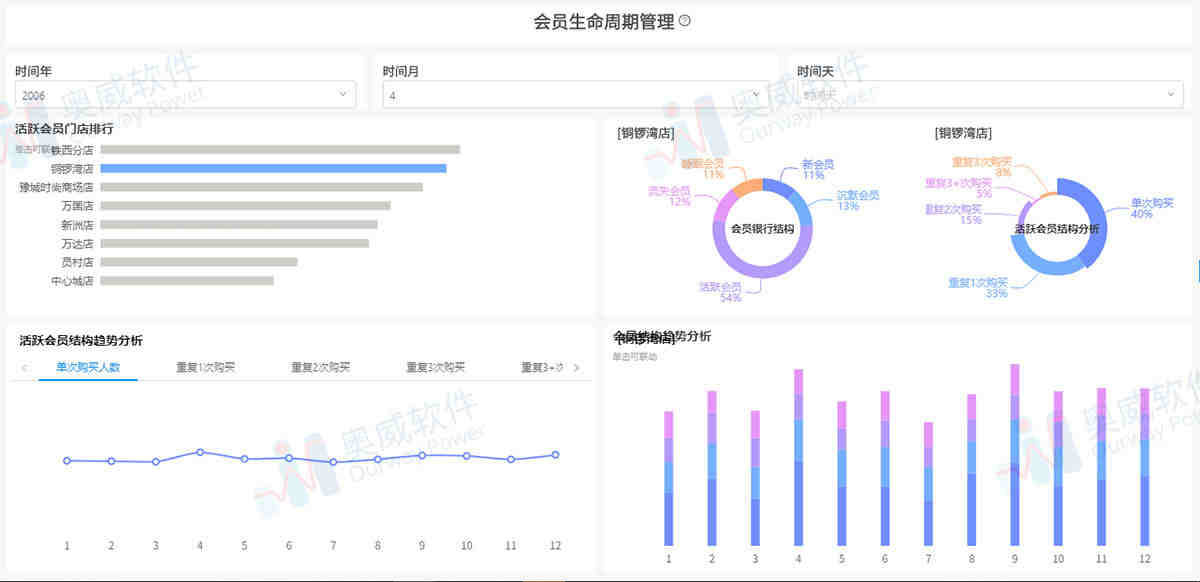Click the 活跃会员结构趋势分析 panel title
Image resolution: width=1200 pixels, height=582 pixels.
[81, 341]
